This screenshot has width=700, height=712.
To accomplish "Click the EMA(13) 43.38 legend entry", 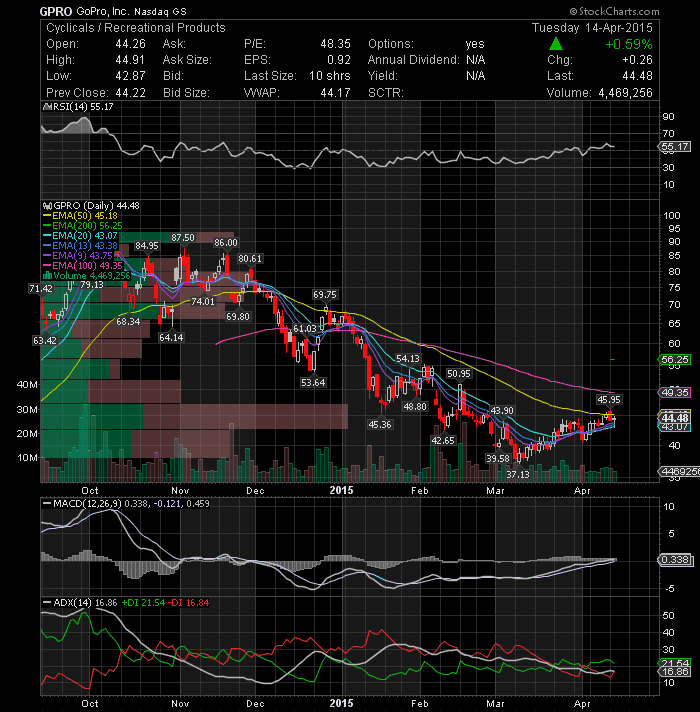I will tap(80, 246).
